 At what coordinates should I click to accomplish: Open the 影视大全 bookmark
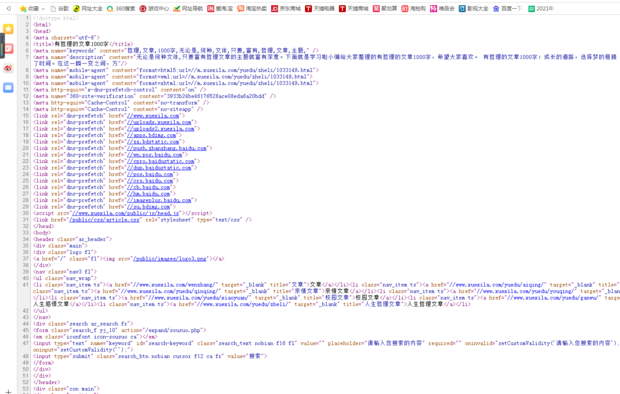click(x=474, y=8)
